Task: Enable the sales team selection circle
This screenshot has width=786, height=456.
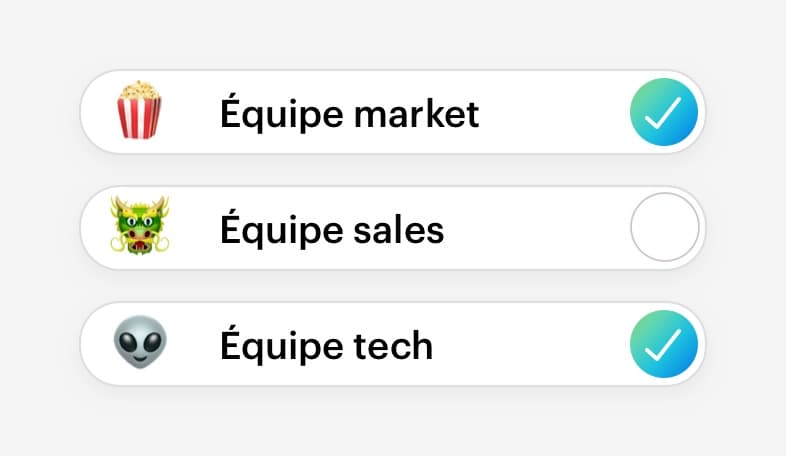Action: pos(665,227)
